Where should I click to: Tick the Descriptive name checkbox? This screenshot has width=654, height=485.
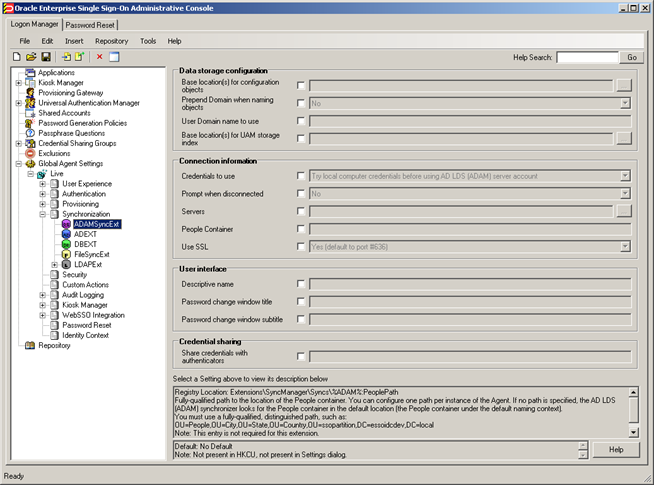tap(301, 284)
